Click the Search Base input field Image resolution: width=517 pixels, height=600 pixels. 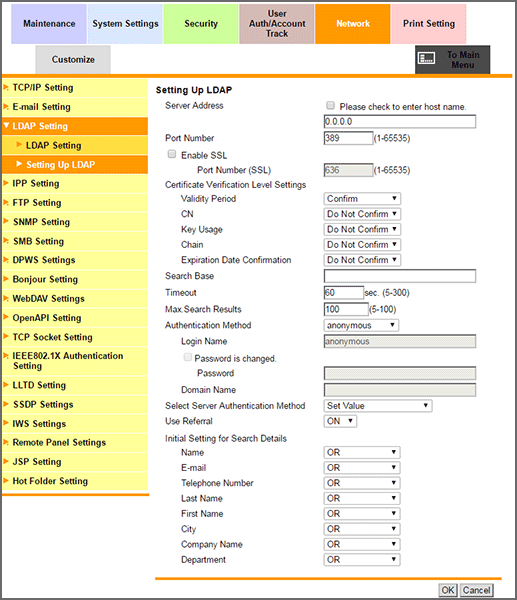click(400, 276)
